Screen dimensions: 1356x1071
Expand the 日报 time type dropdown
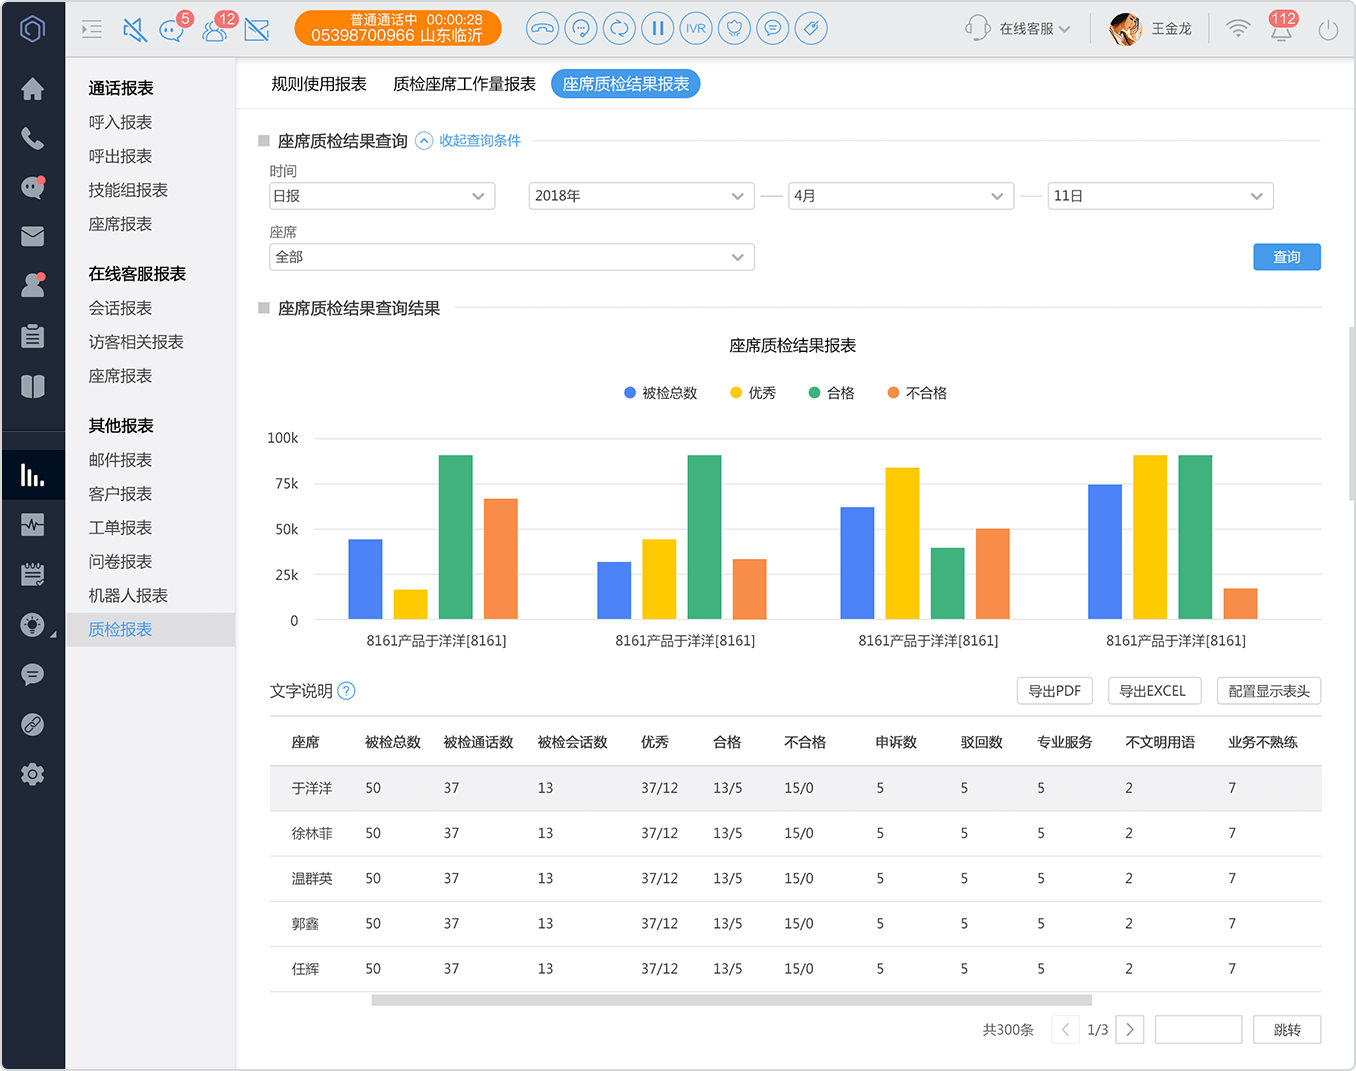coord(382,196)
